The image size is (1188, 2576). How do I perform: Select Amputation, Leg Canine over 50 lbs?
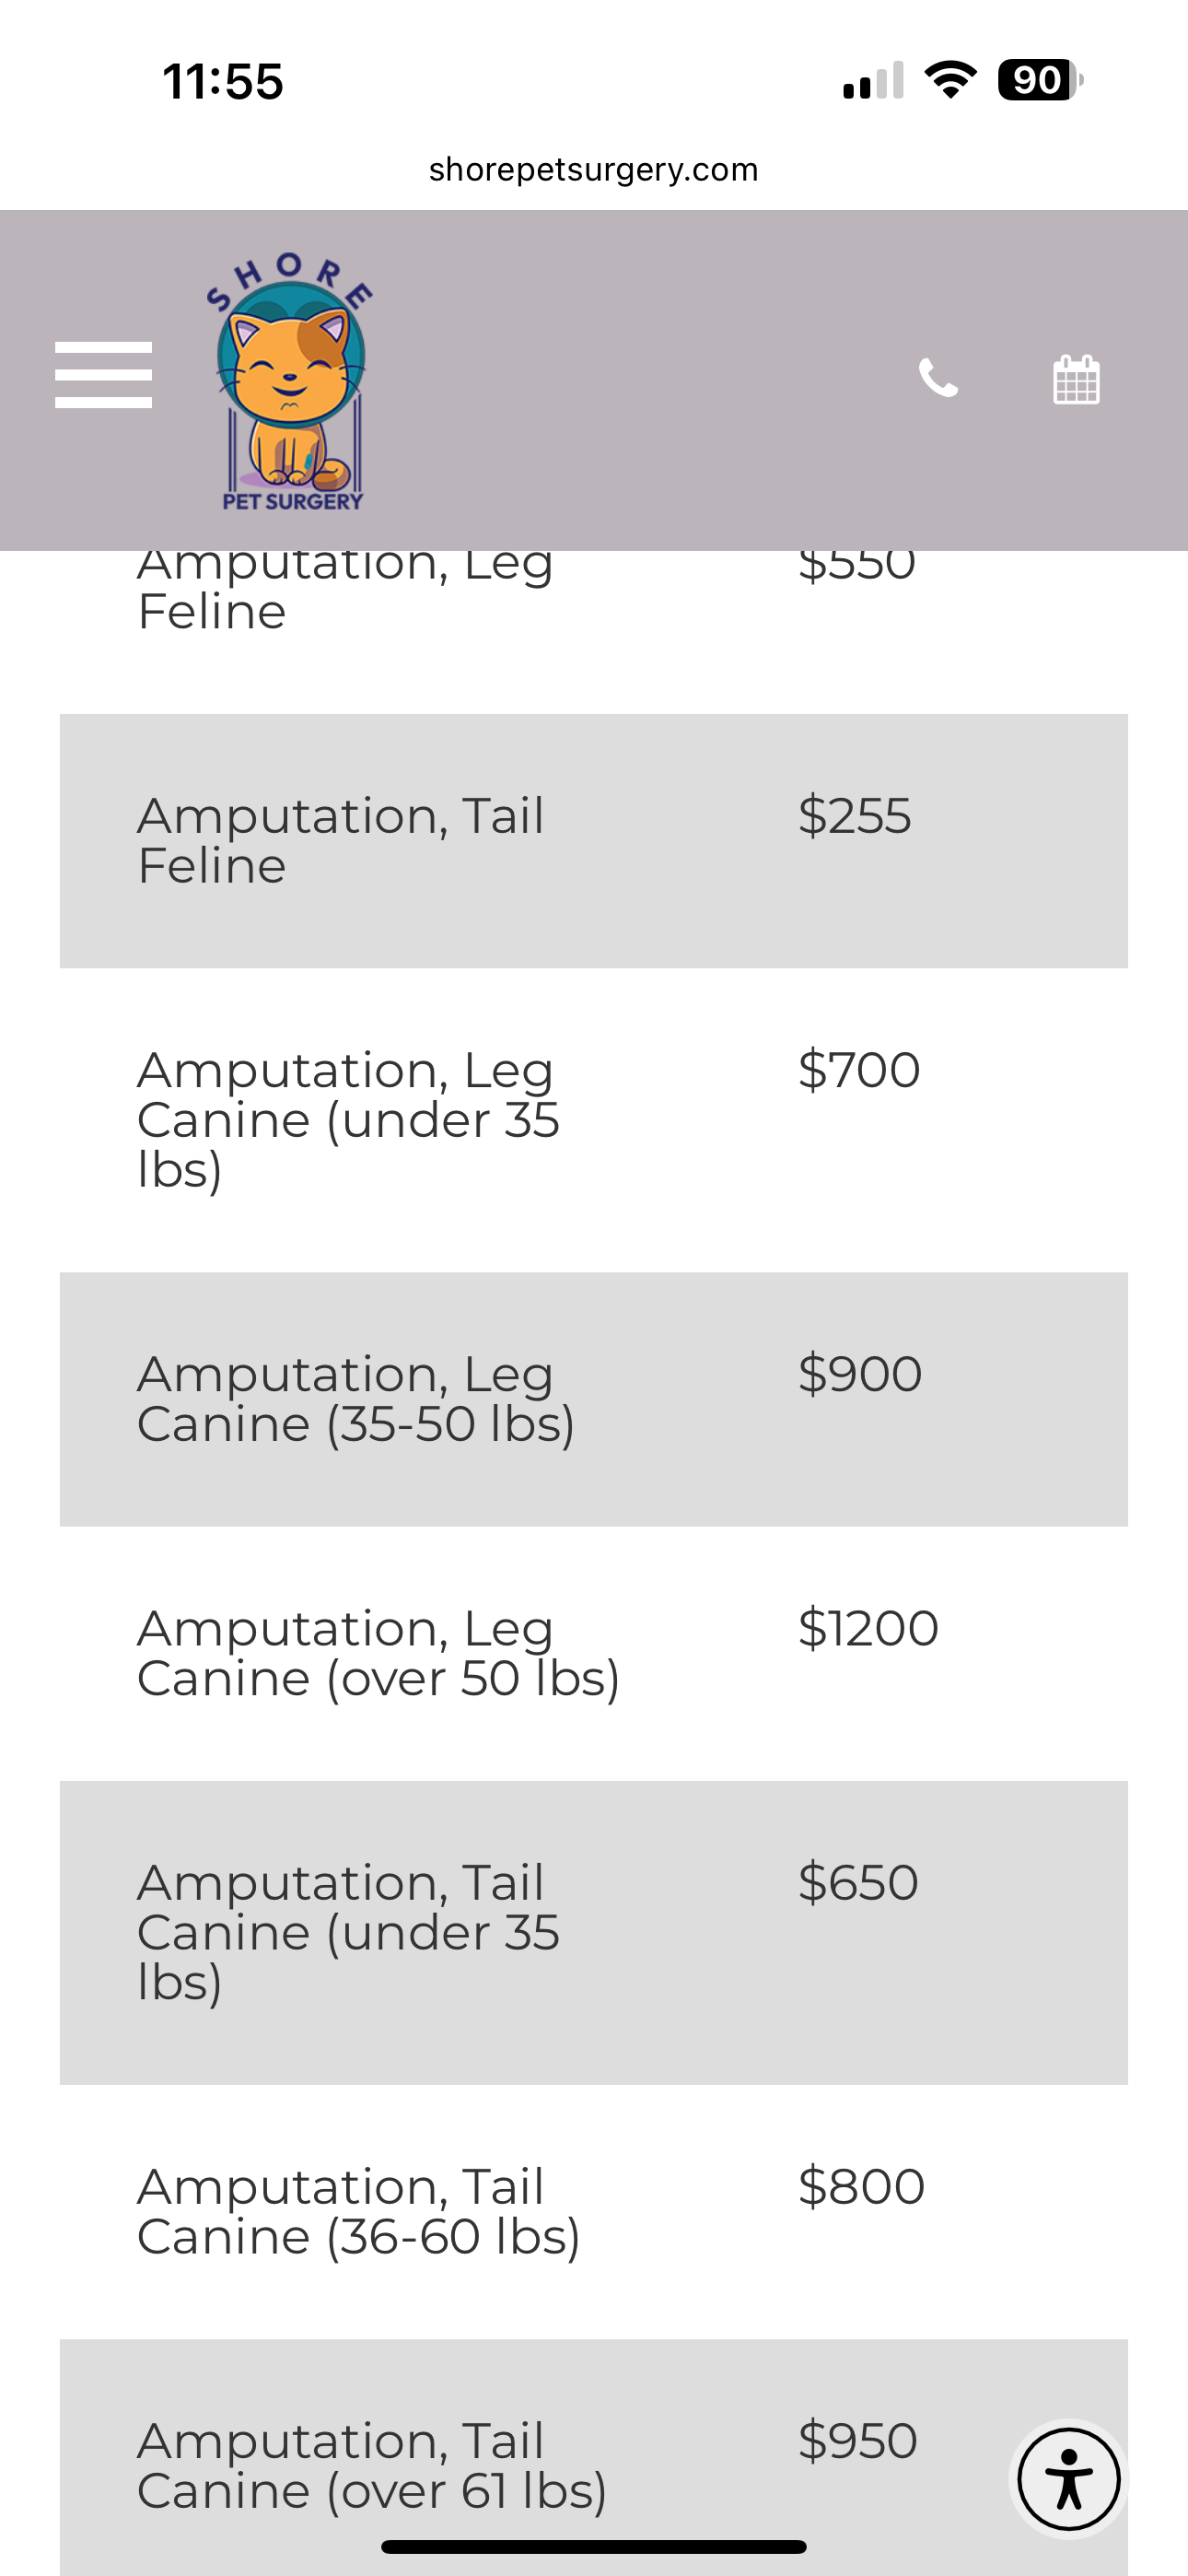point(594,1653)
